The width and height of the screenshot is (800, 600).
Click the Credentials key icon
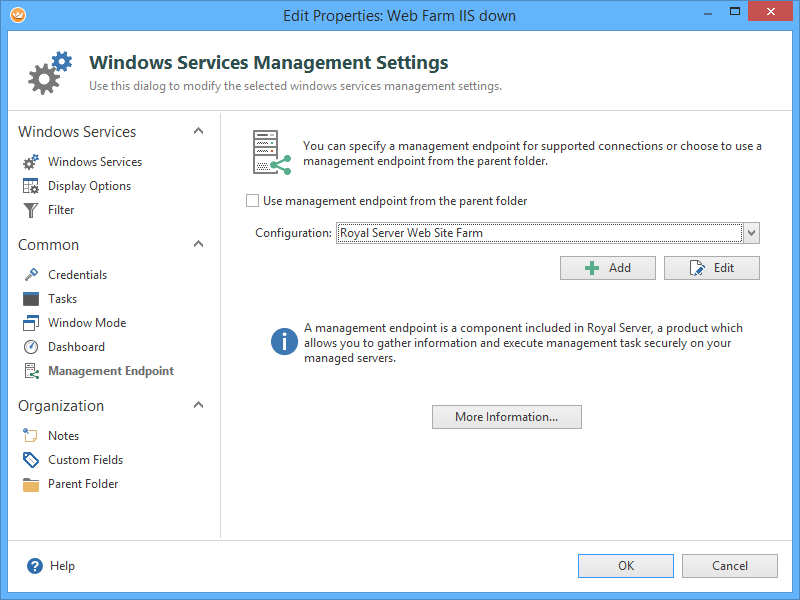[30, 275]
